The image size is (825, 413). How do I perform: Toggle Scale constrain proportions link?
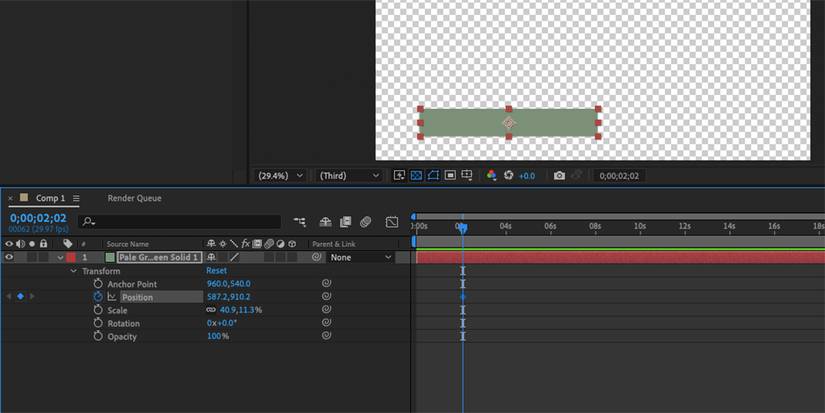[211, 310]
